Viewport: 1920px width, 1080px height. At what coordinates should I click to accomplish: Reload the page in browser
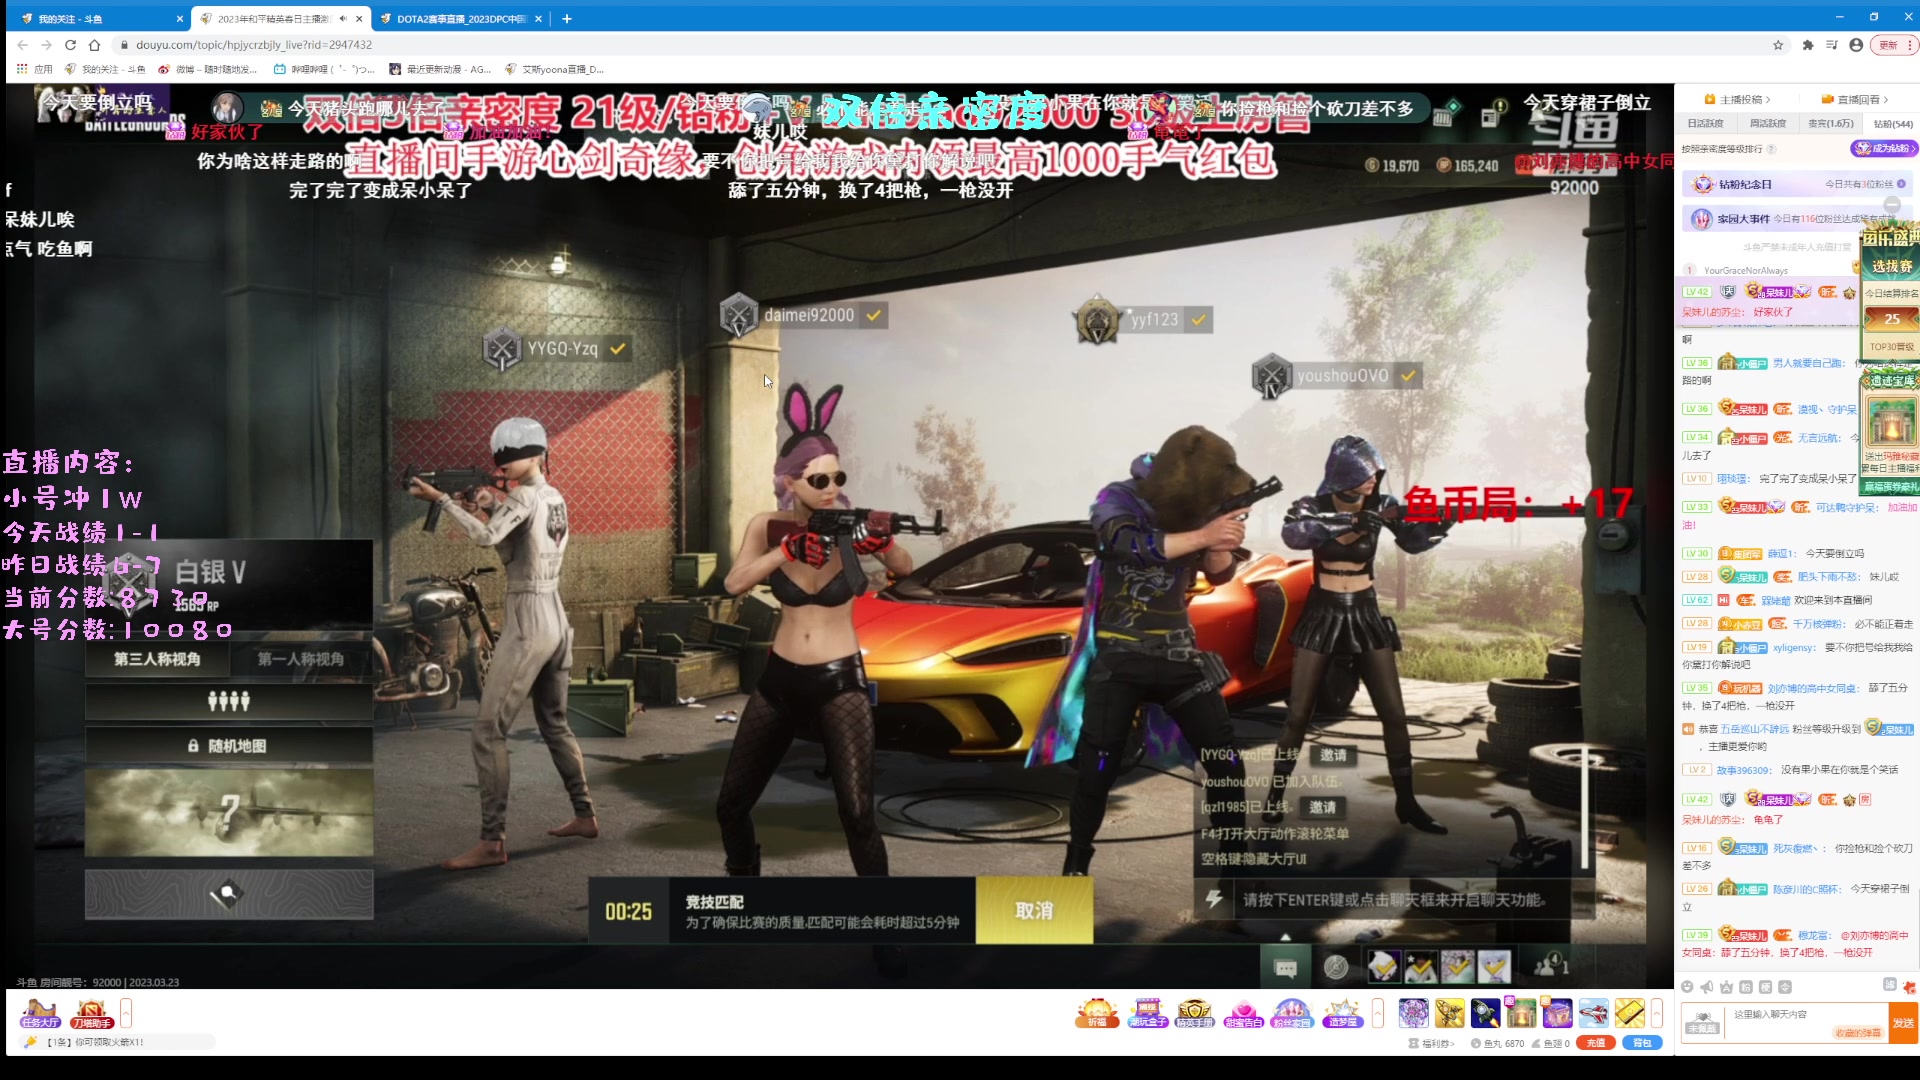coord(70,45)
